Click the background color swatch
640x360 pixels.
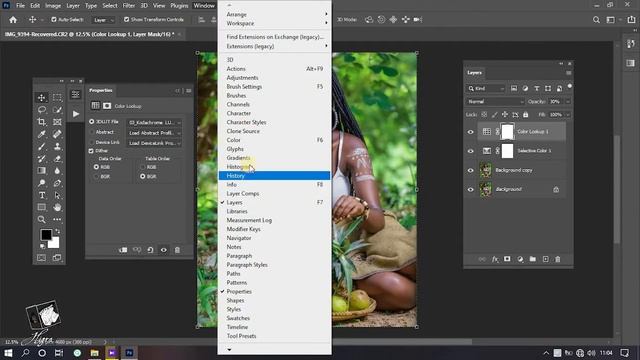54,243
